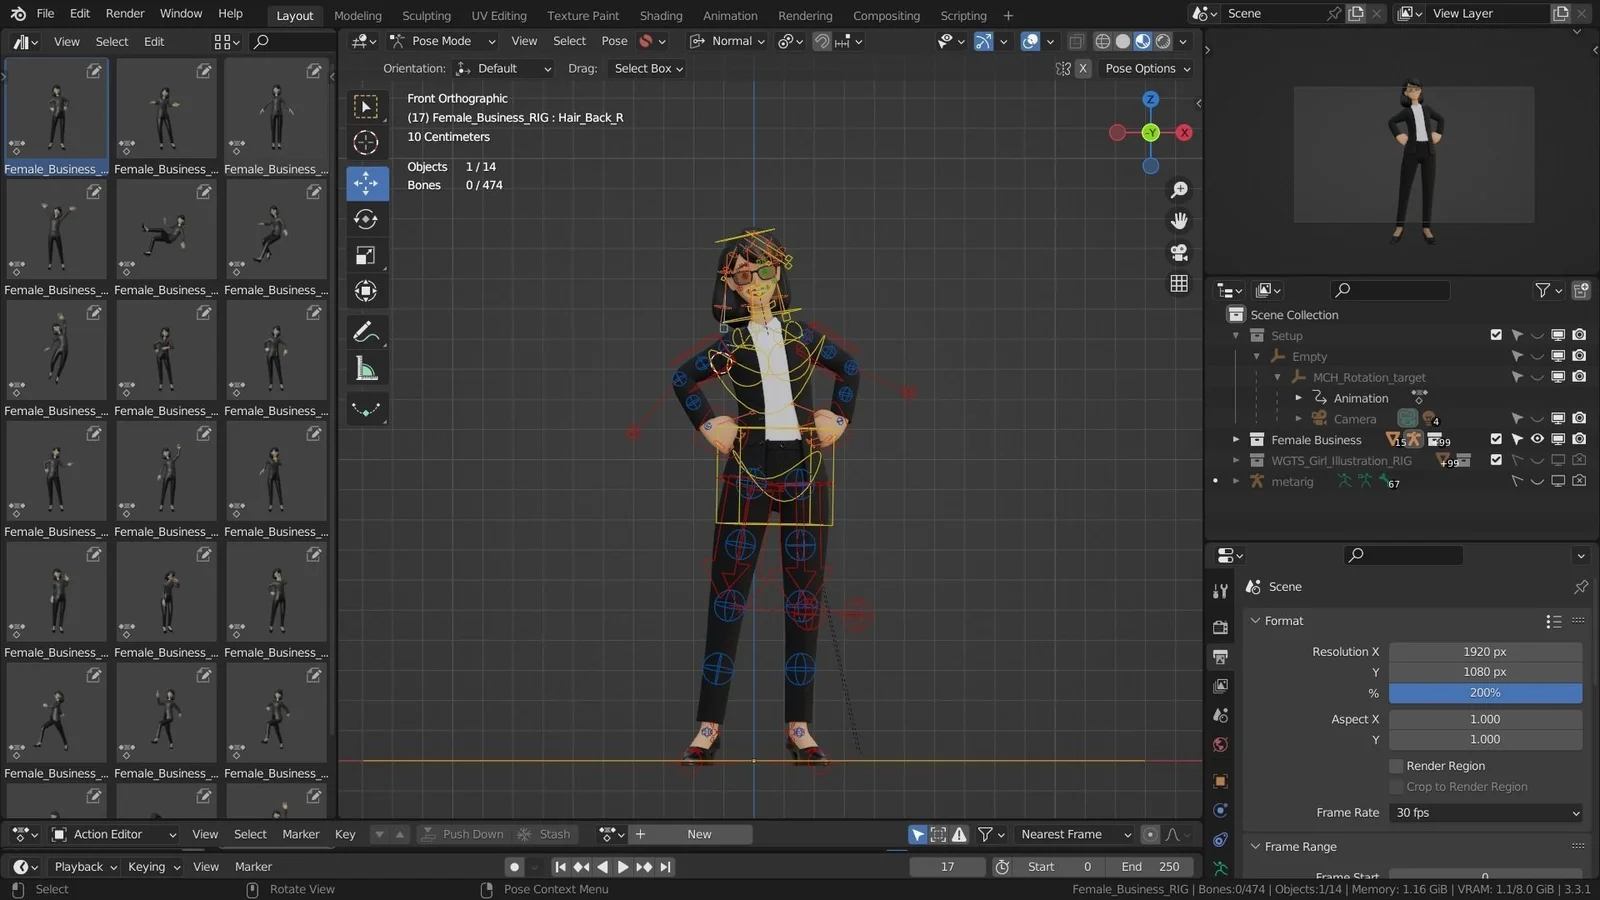Choose the 3D Cursor tool

tap(366, 143)
